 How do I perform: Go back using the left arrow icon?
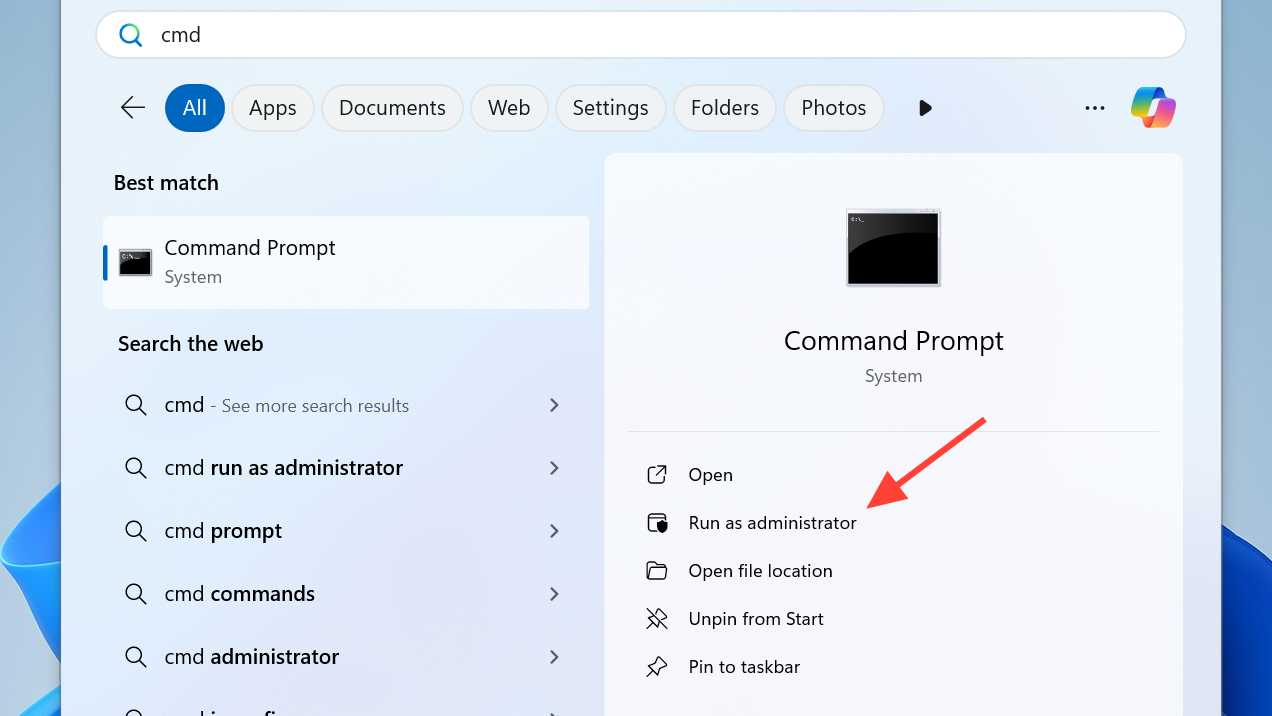point(133,108)
